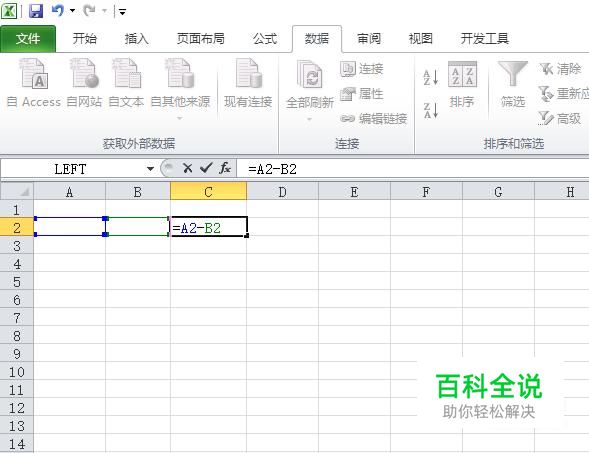
Task: Sort descending with Z-A icon
Action: 431,110
